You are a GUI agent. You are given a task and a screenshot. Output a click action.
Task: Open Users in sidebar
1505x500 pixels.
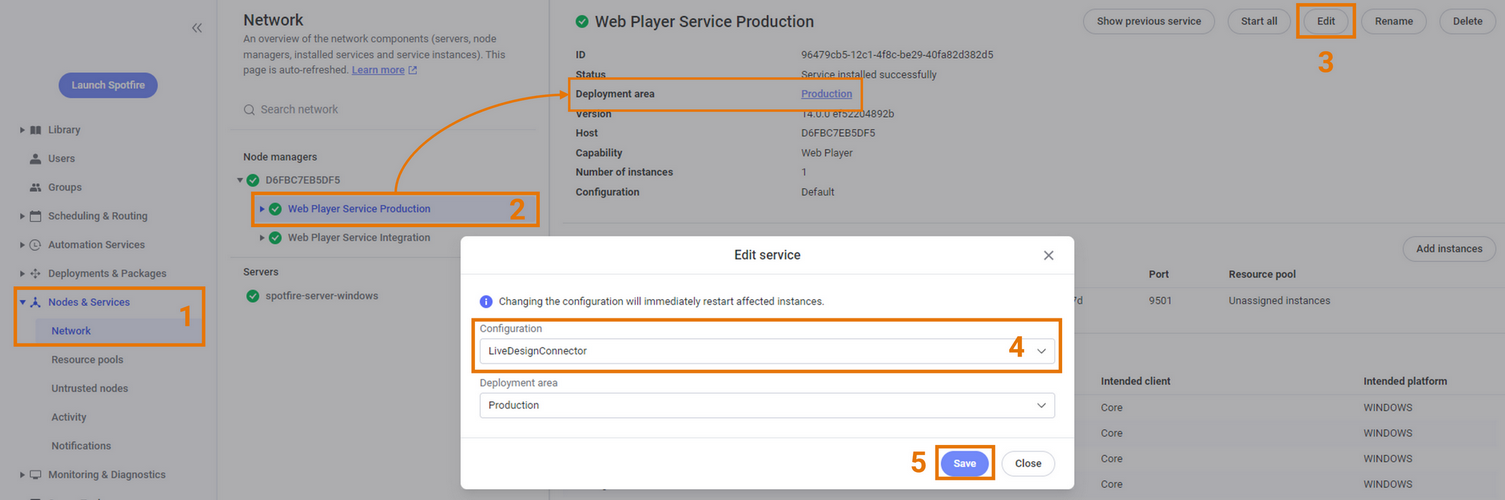61,158
